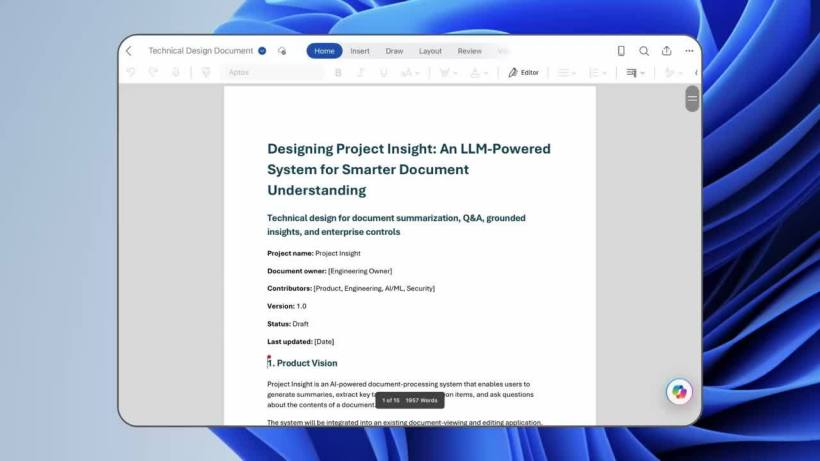Viewport: 820px width, 461px height.
Task: Toggle italic formatting
Action: (x=360, y=73)
